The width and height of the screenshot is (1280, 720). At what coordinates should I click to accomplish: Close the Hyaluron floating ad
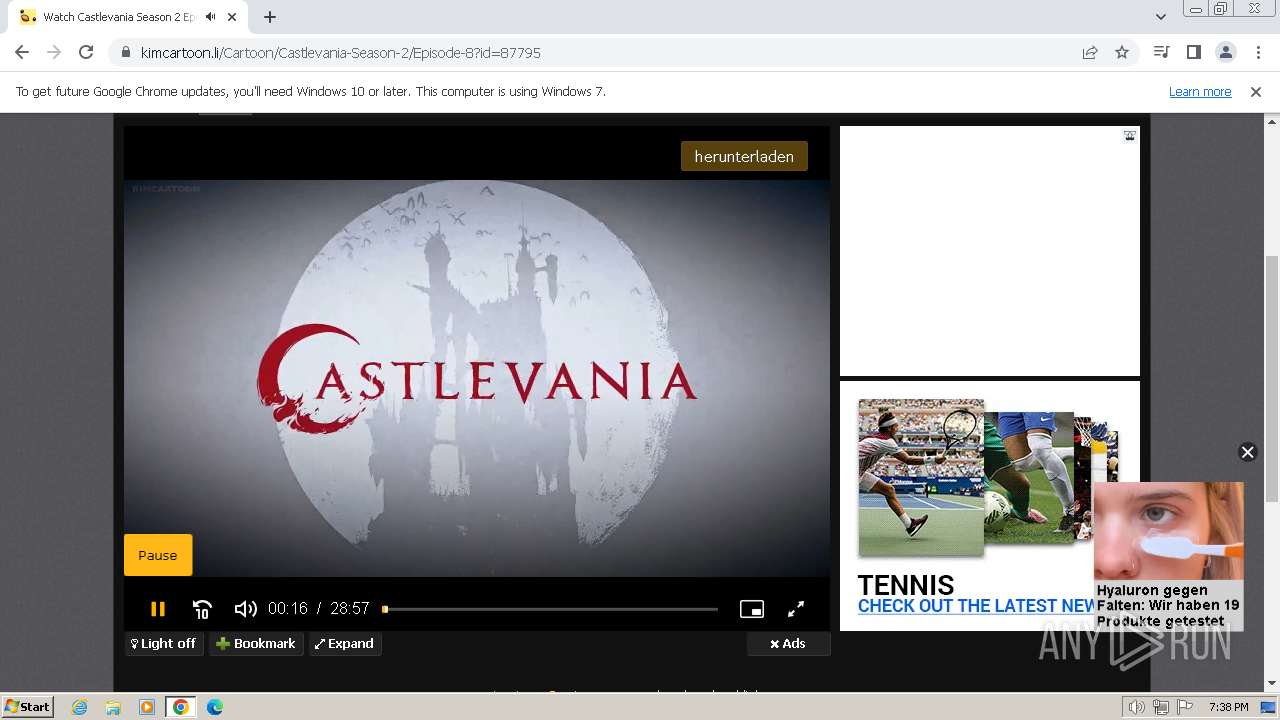[x=1247, y=452]
